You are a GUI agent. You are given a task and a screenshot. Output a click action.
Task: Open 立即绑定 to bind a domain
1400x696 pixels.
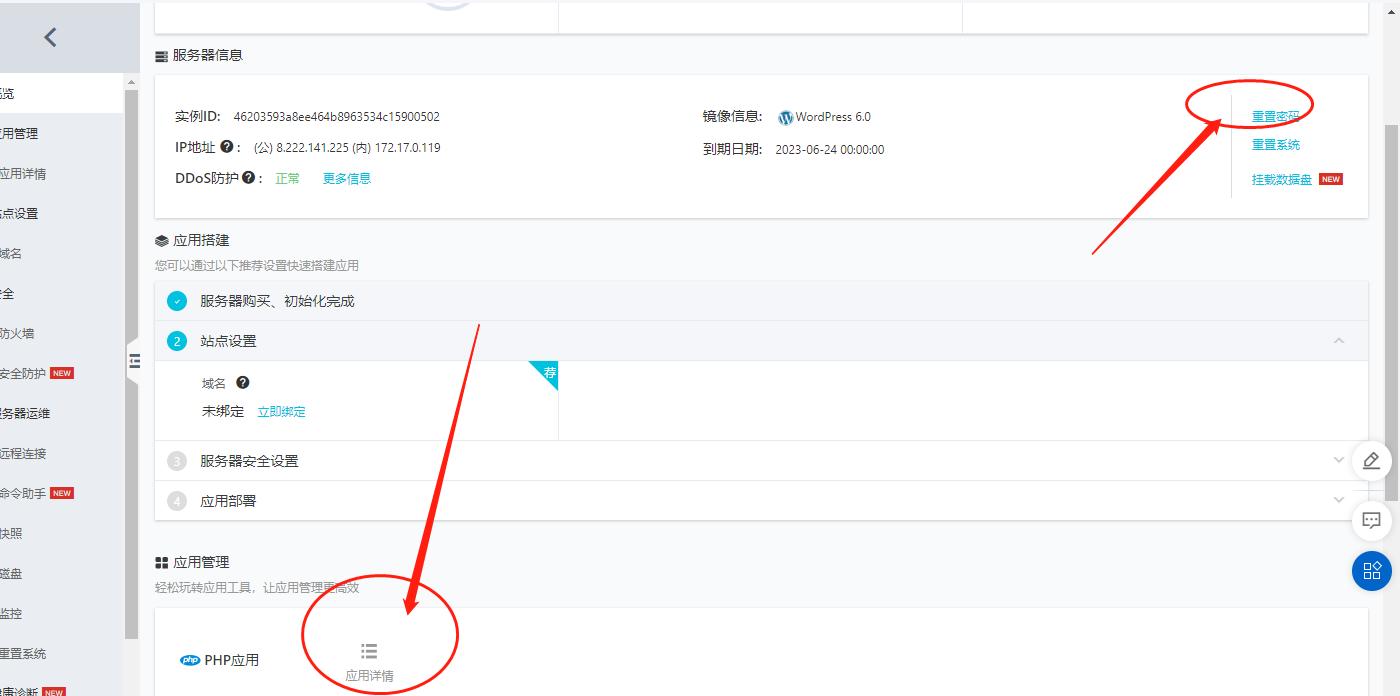pyautogui.click(x=282, y=411)
